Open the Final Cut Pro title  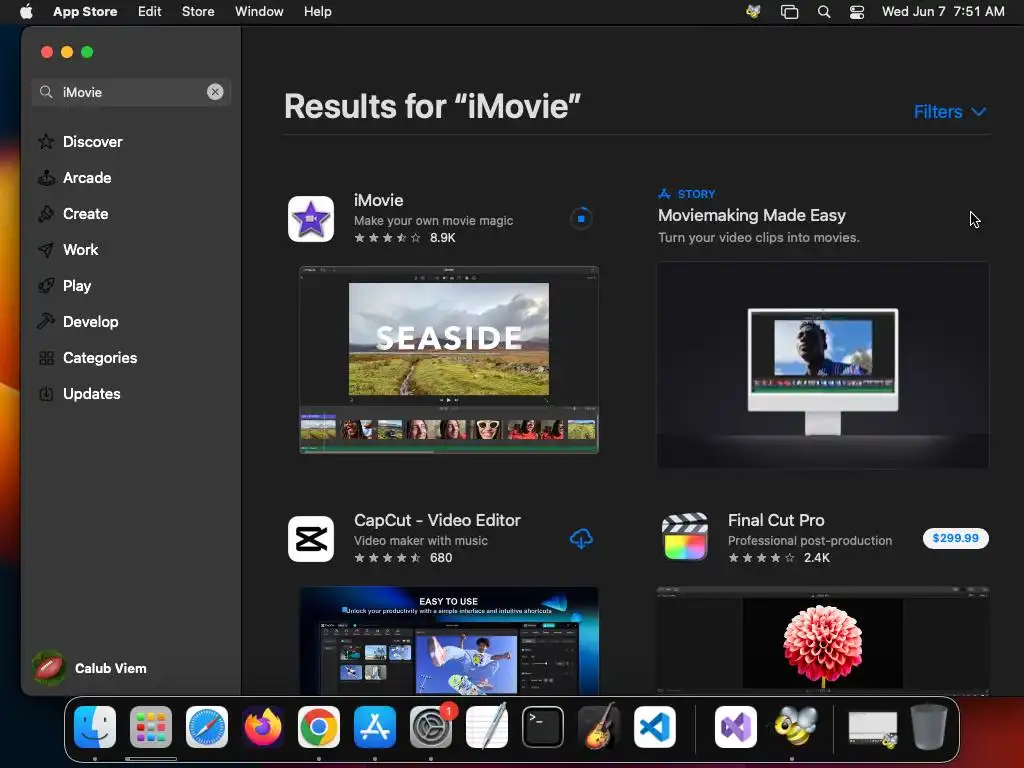point(776,520)
